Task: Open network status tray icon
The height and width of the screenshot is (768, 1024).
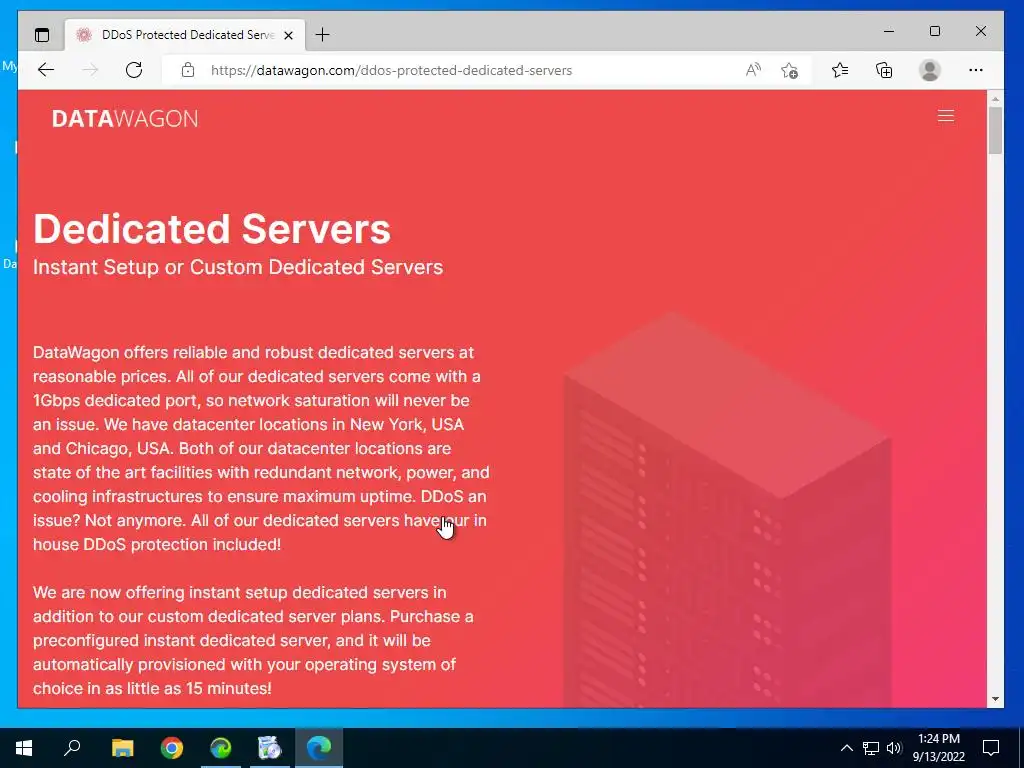Action: (x=871, y=748)
